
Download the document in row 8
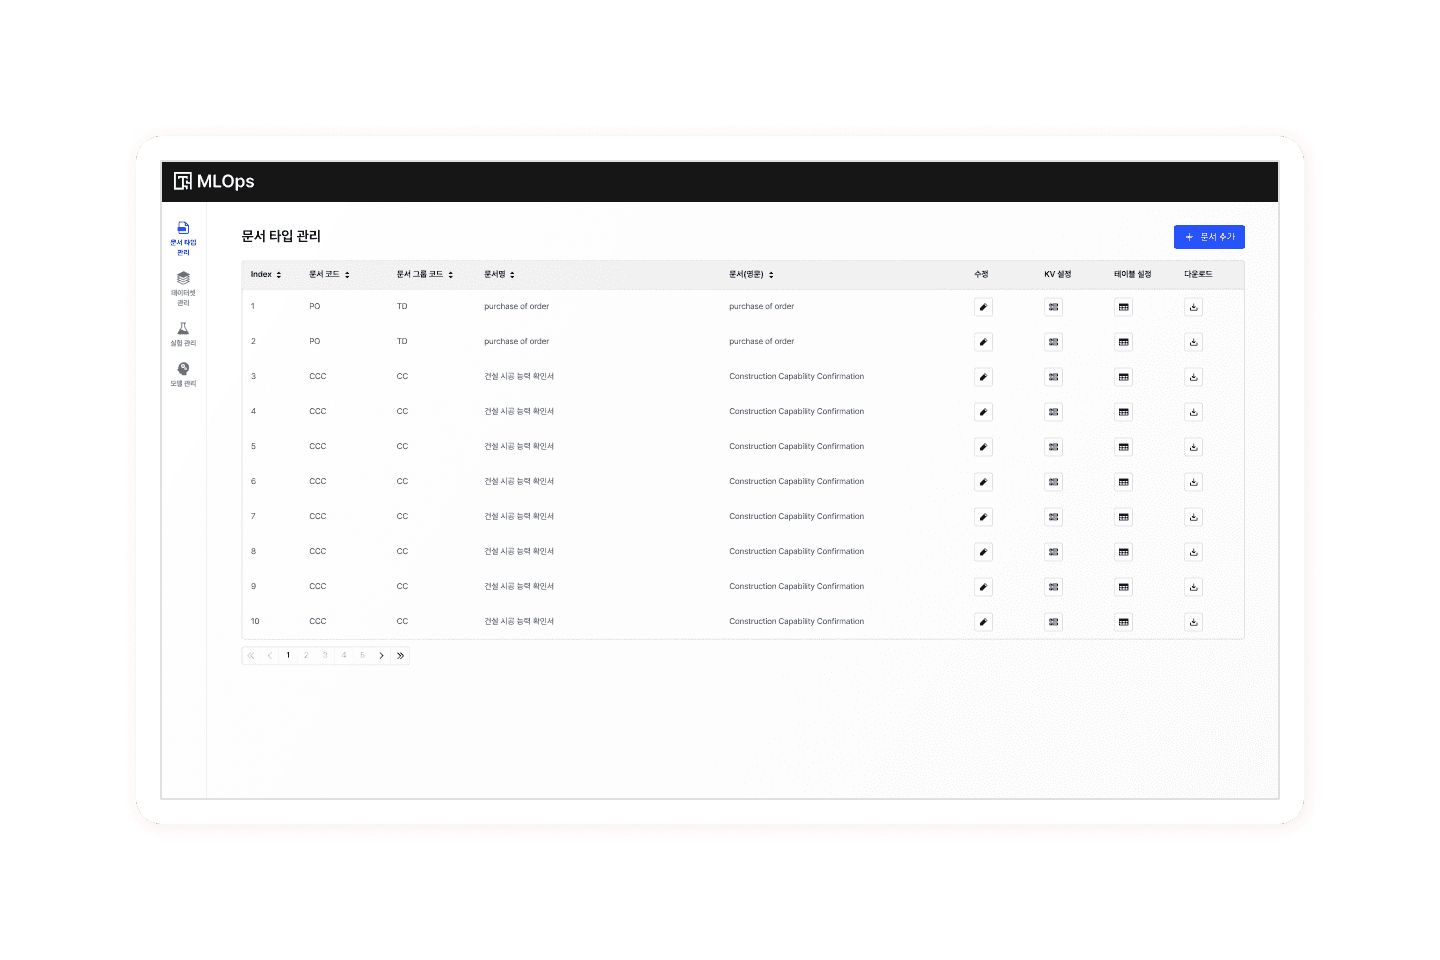point(1194,552)
